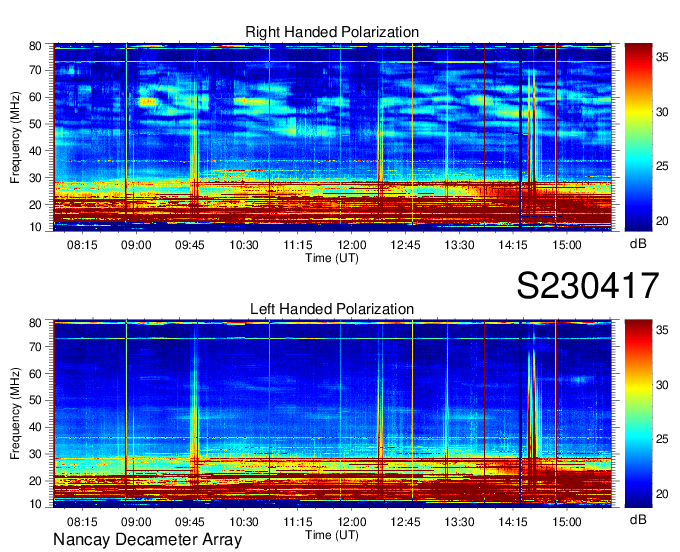Click "20" MHz tick on Left Handed frequency axis
Image resolution: width=680 pixels, height=552 pixels.
[35, 481]
